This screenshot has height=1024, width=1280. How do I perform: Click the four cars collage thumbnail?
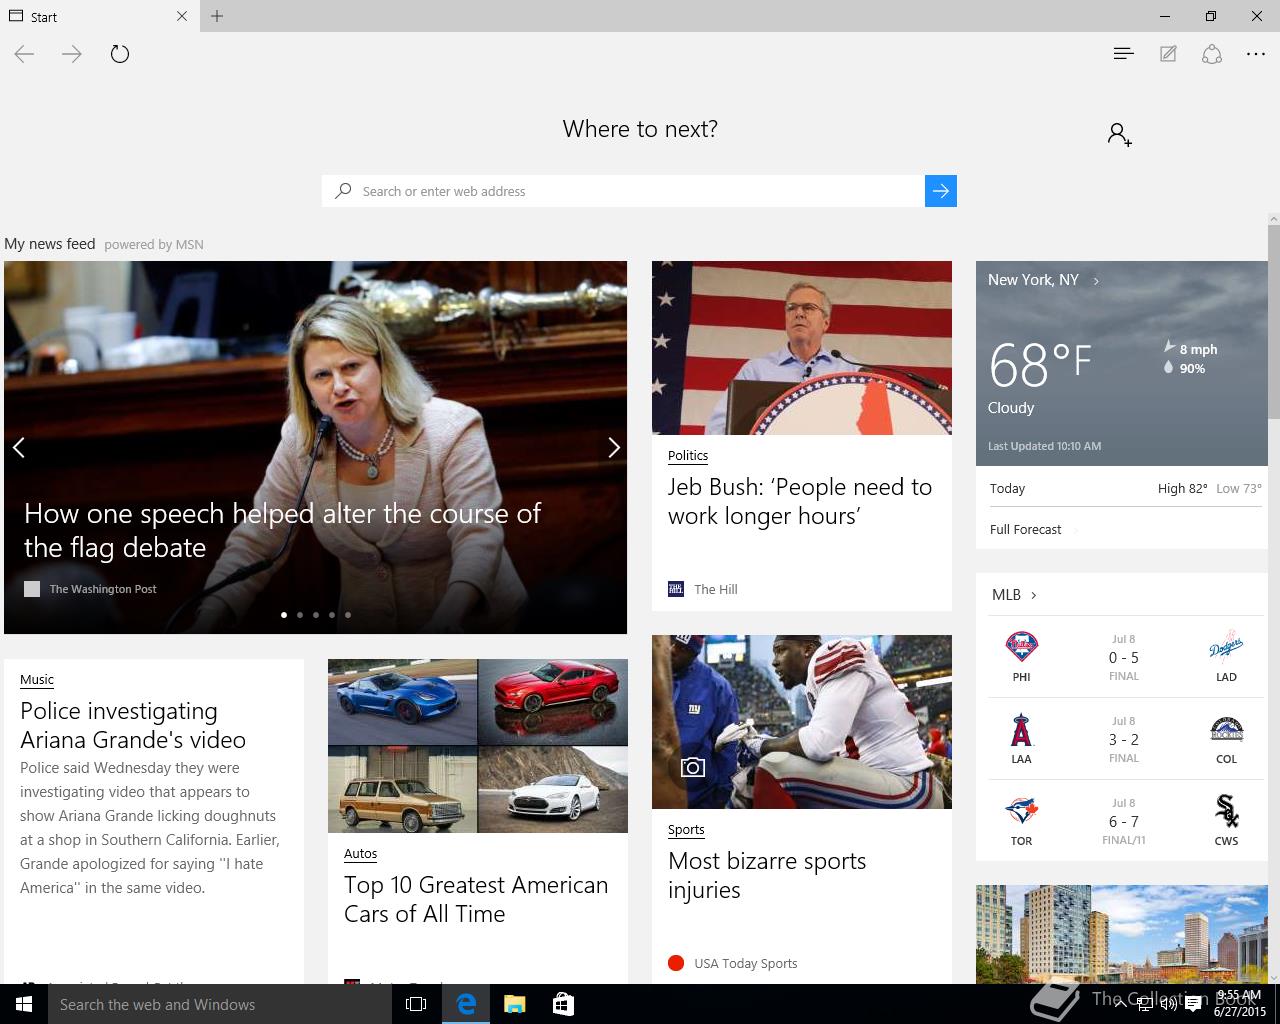coord(478,746)
